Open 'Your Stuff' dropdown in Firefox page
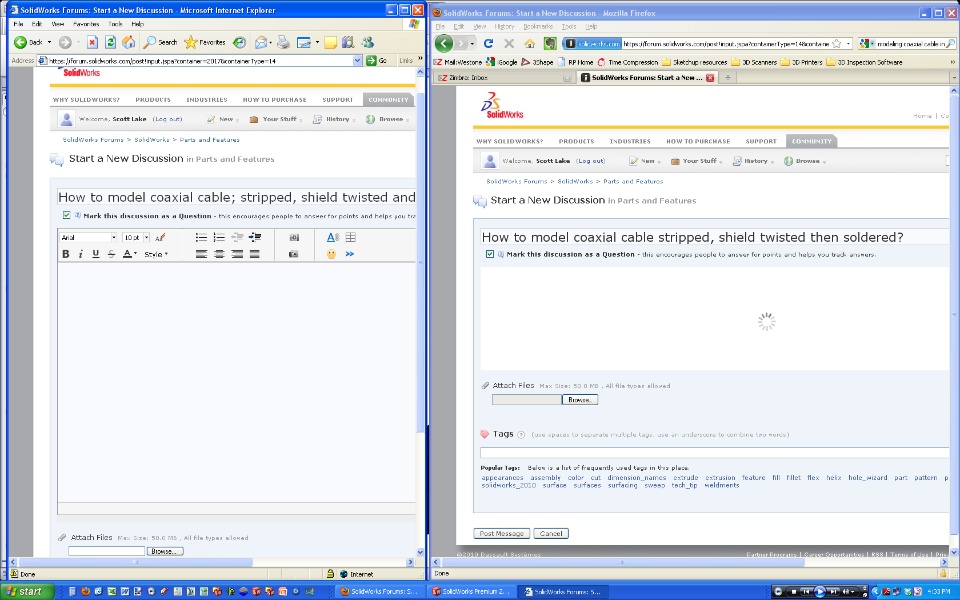Viewport: 960px width, 600px height. (697, 161)
